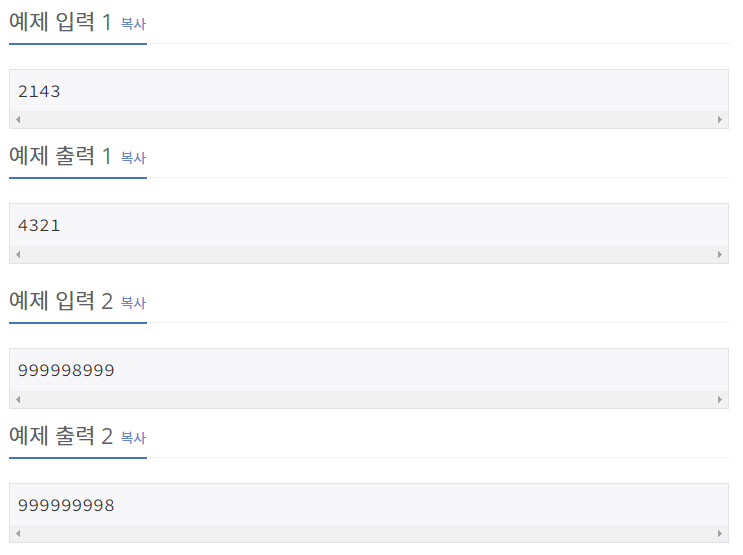
Task: Copy example input 1 via 복사 link
Action: [x=133, y=24]
